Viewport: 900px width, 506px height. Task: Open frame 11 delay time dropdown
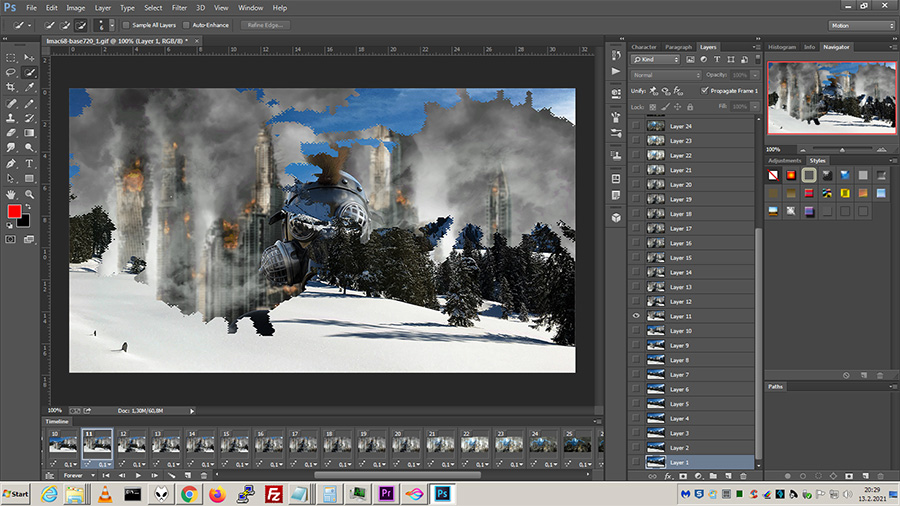105,464
